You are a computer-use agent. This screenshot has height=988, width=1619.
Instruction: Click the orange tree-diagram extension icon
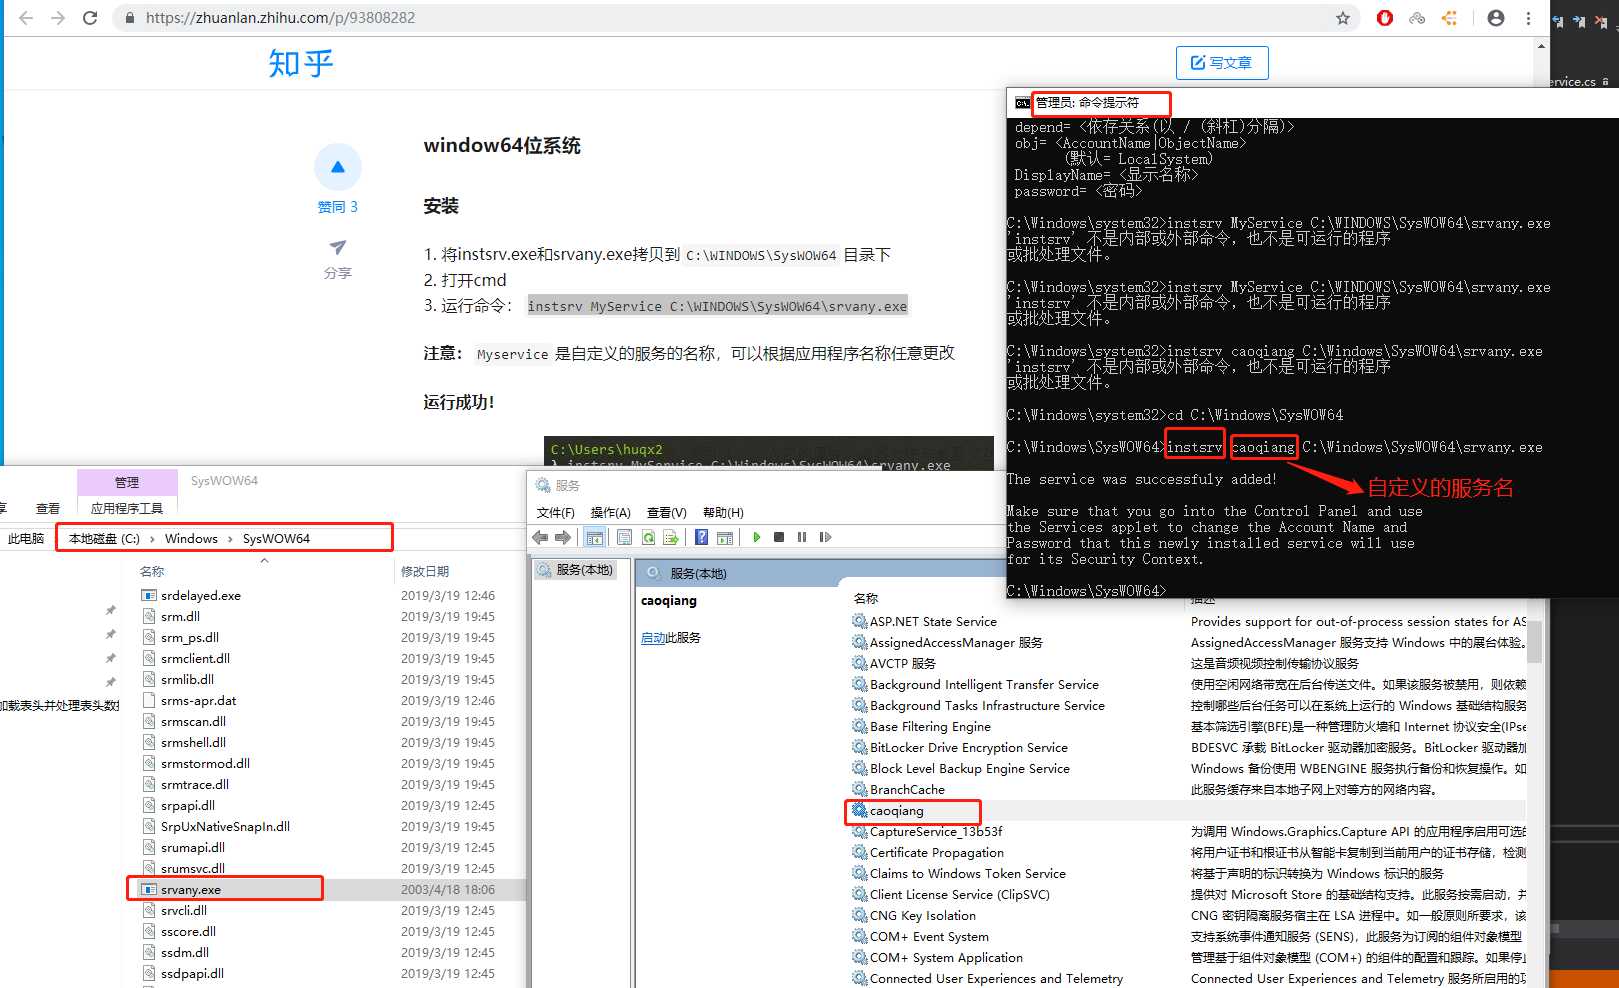[x=1449, y=18]
